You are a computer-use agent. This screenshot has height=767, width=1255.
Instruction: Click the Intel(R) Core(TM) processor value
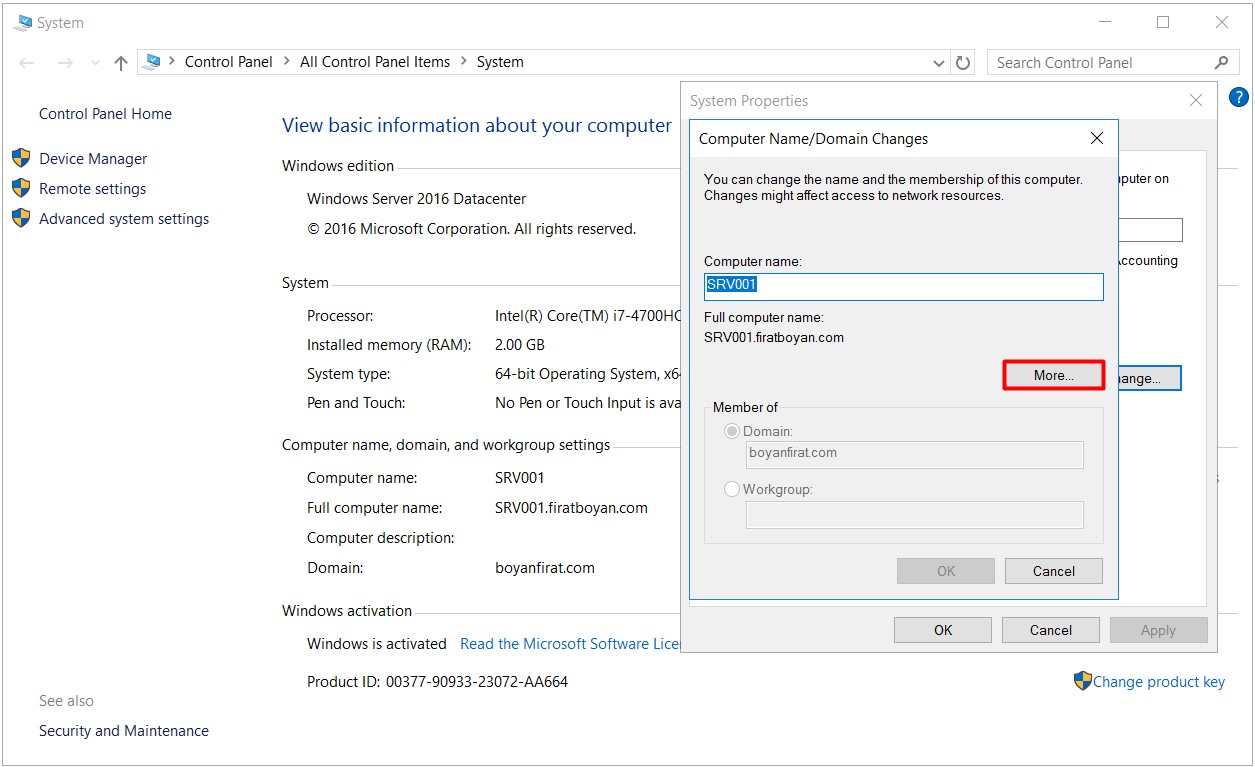click(588, 316)
